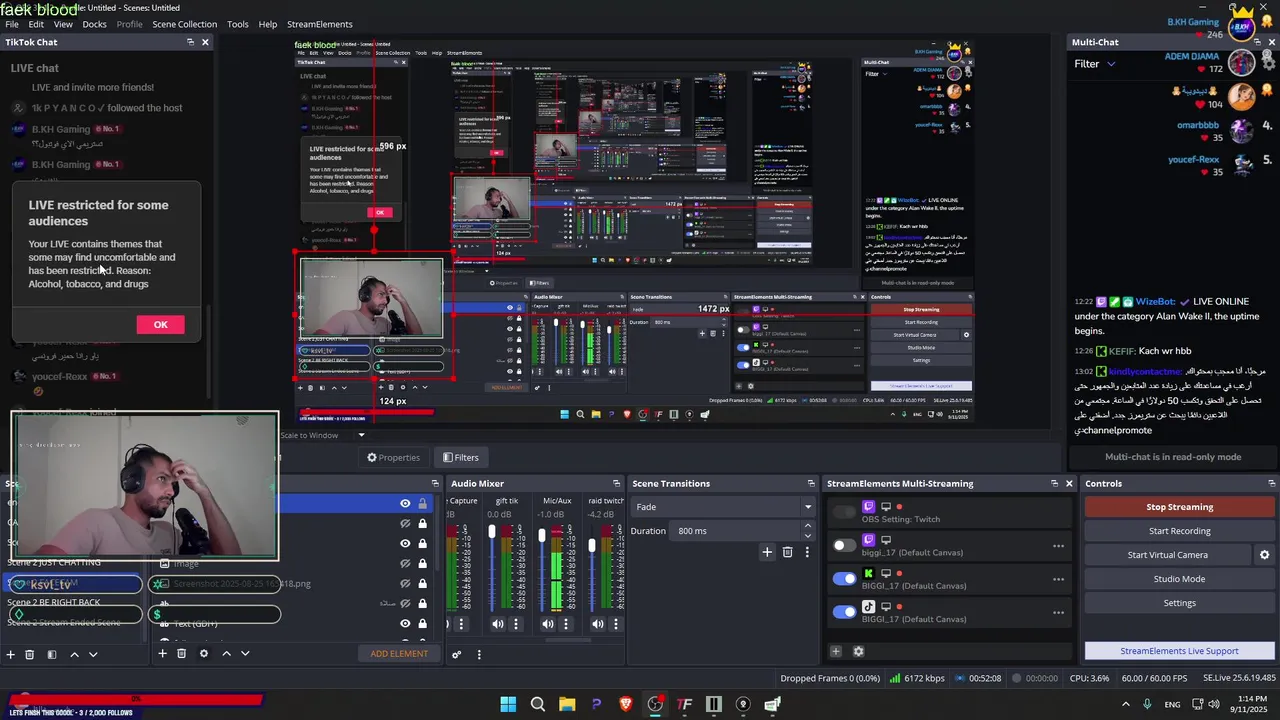1280x720 pixels.
Task: Open scene filters icon in Scenes toolbar
Action: 52,654
